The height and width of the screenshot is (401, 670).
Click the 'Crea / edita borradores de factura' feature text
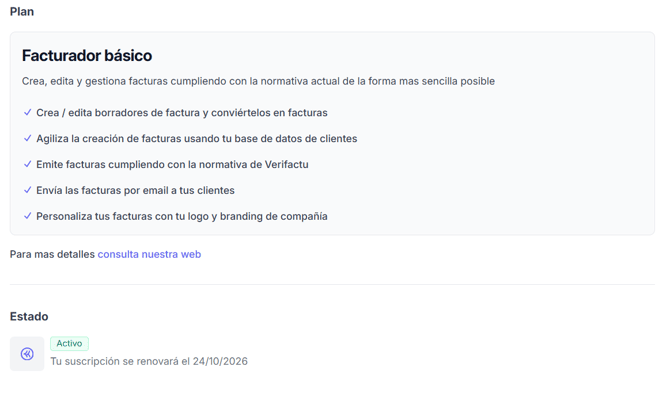tap(181, 113)
